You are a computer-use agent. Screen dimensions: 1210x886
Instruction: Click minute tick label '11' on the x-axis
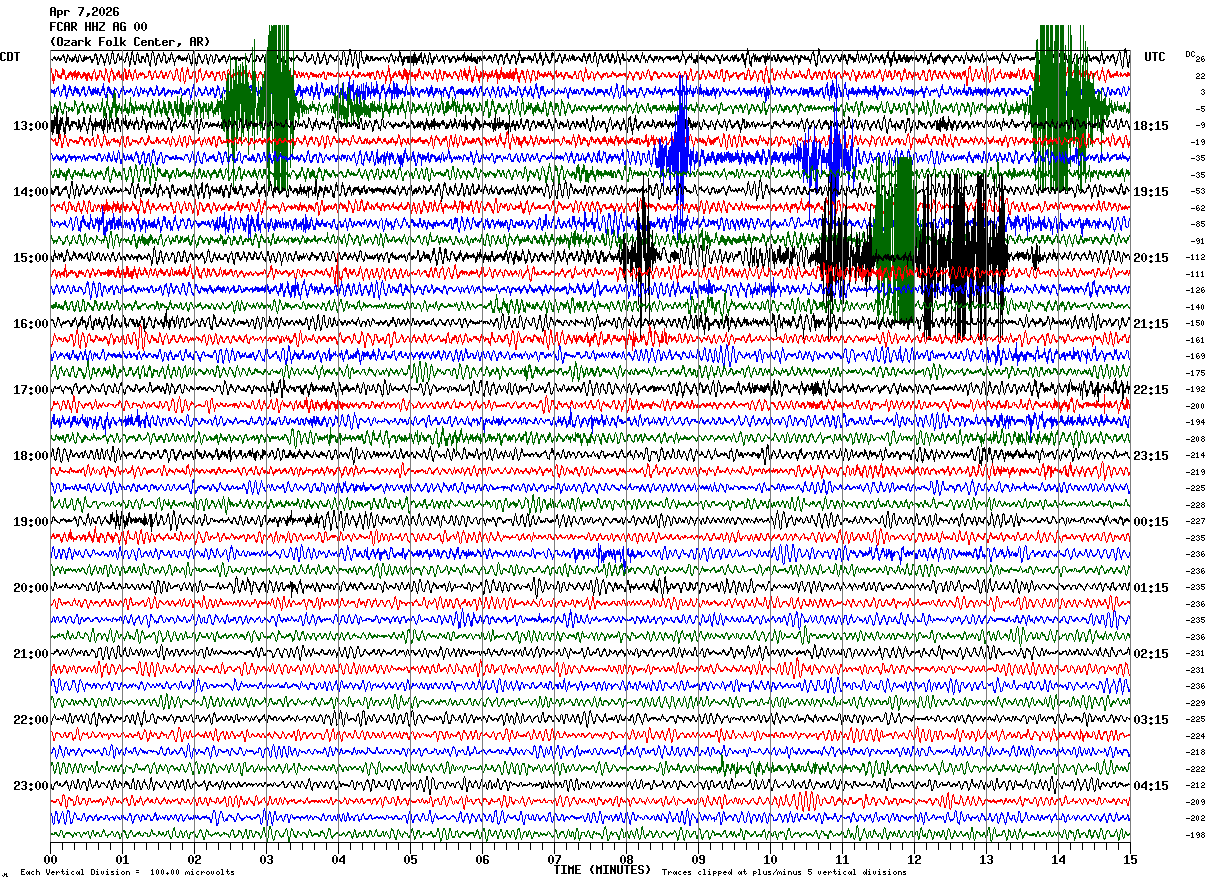843,859
